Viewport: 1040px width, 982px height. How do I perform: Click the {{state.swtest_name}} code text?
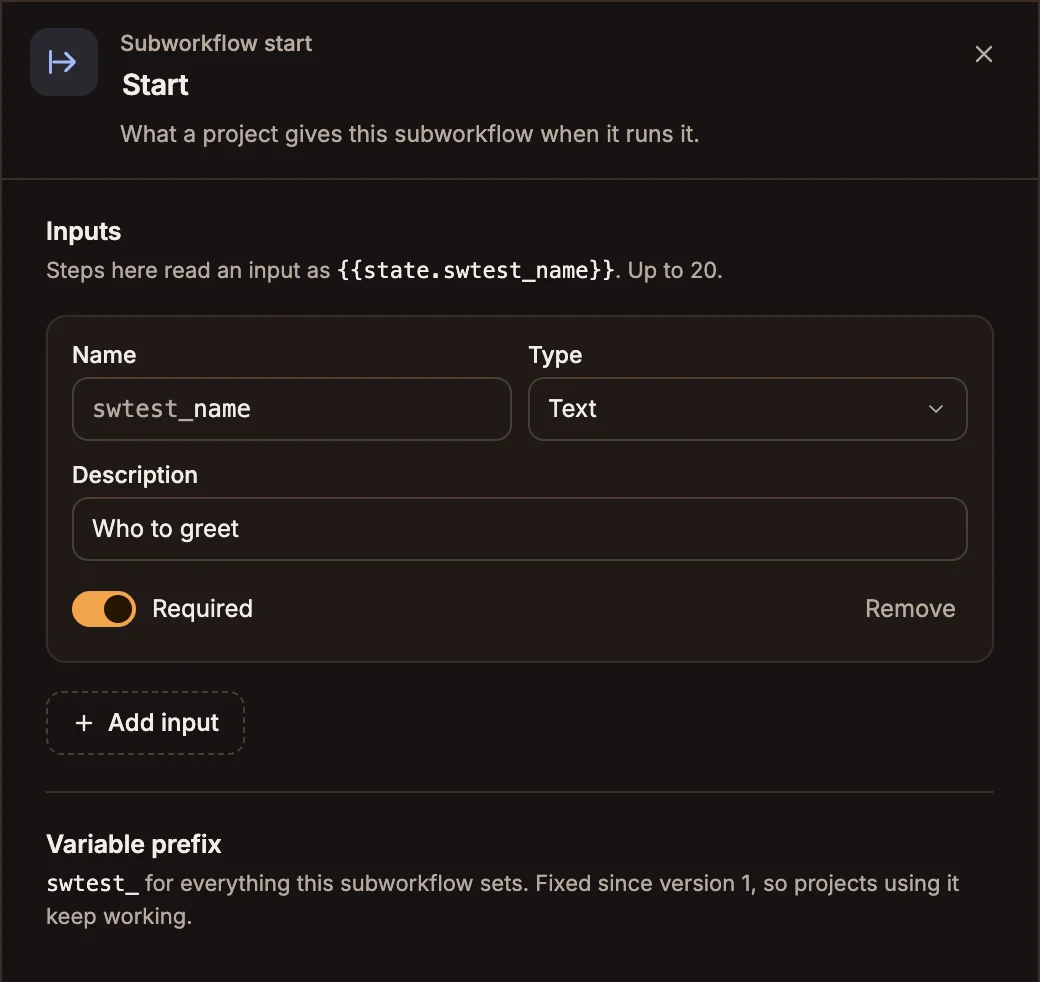[476, 271]
